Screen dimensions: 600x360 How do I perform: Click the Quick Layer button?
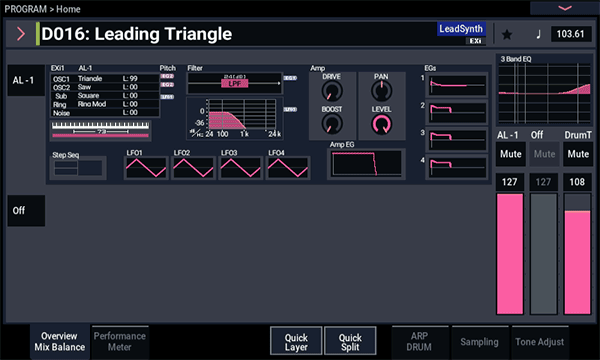[296, 341]
